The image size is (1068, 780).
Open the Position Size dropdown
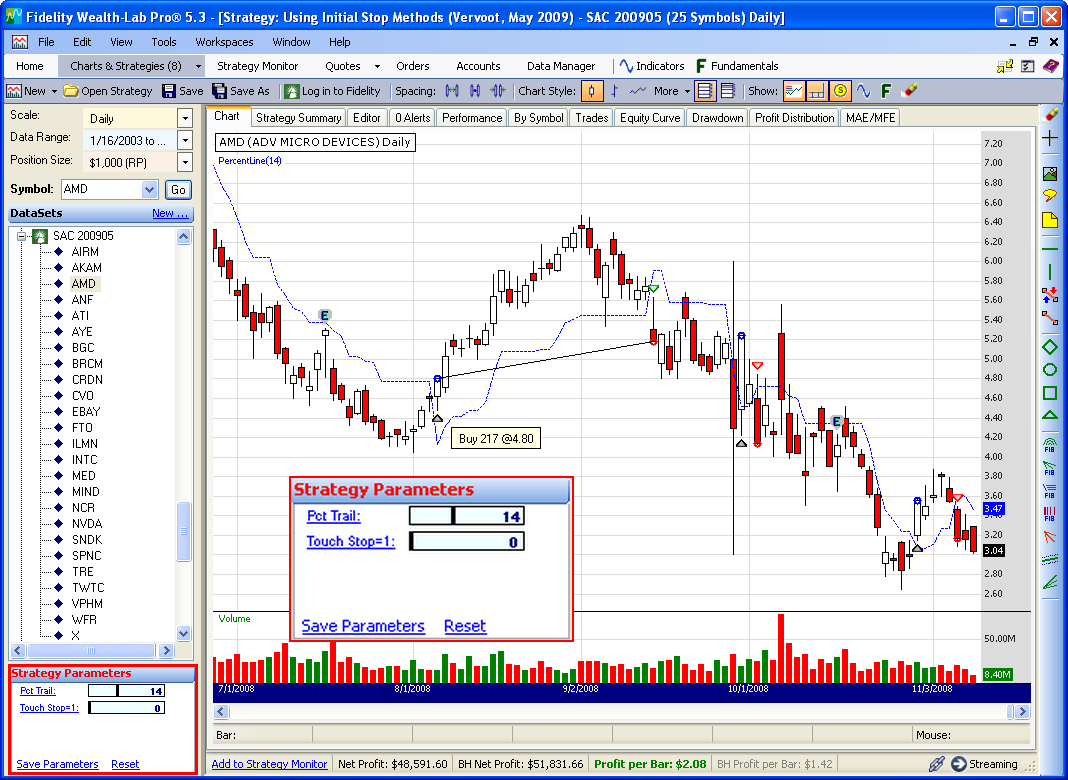184,162
